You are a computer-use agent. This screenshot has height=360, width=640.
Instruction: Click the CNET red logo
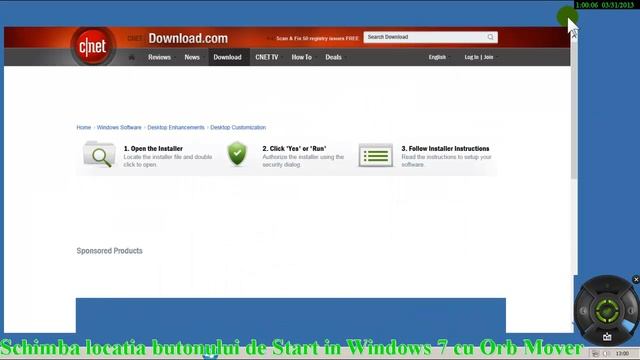click(93, 47)
